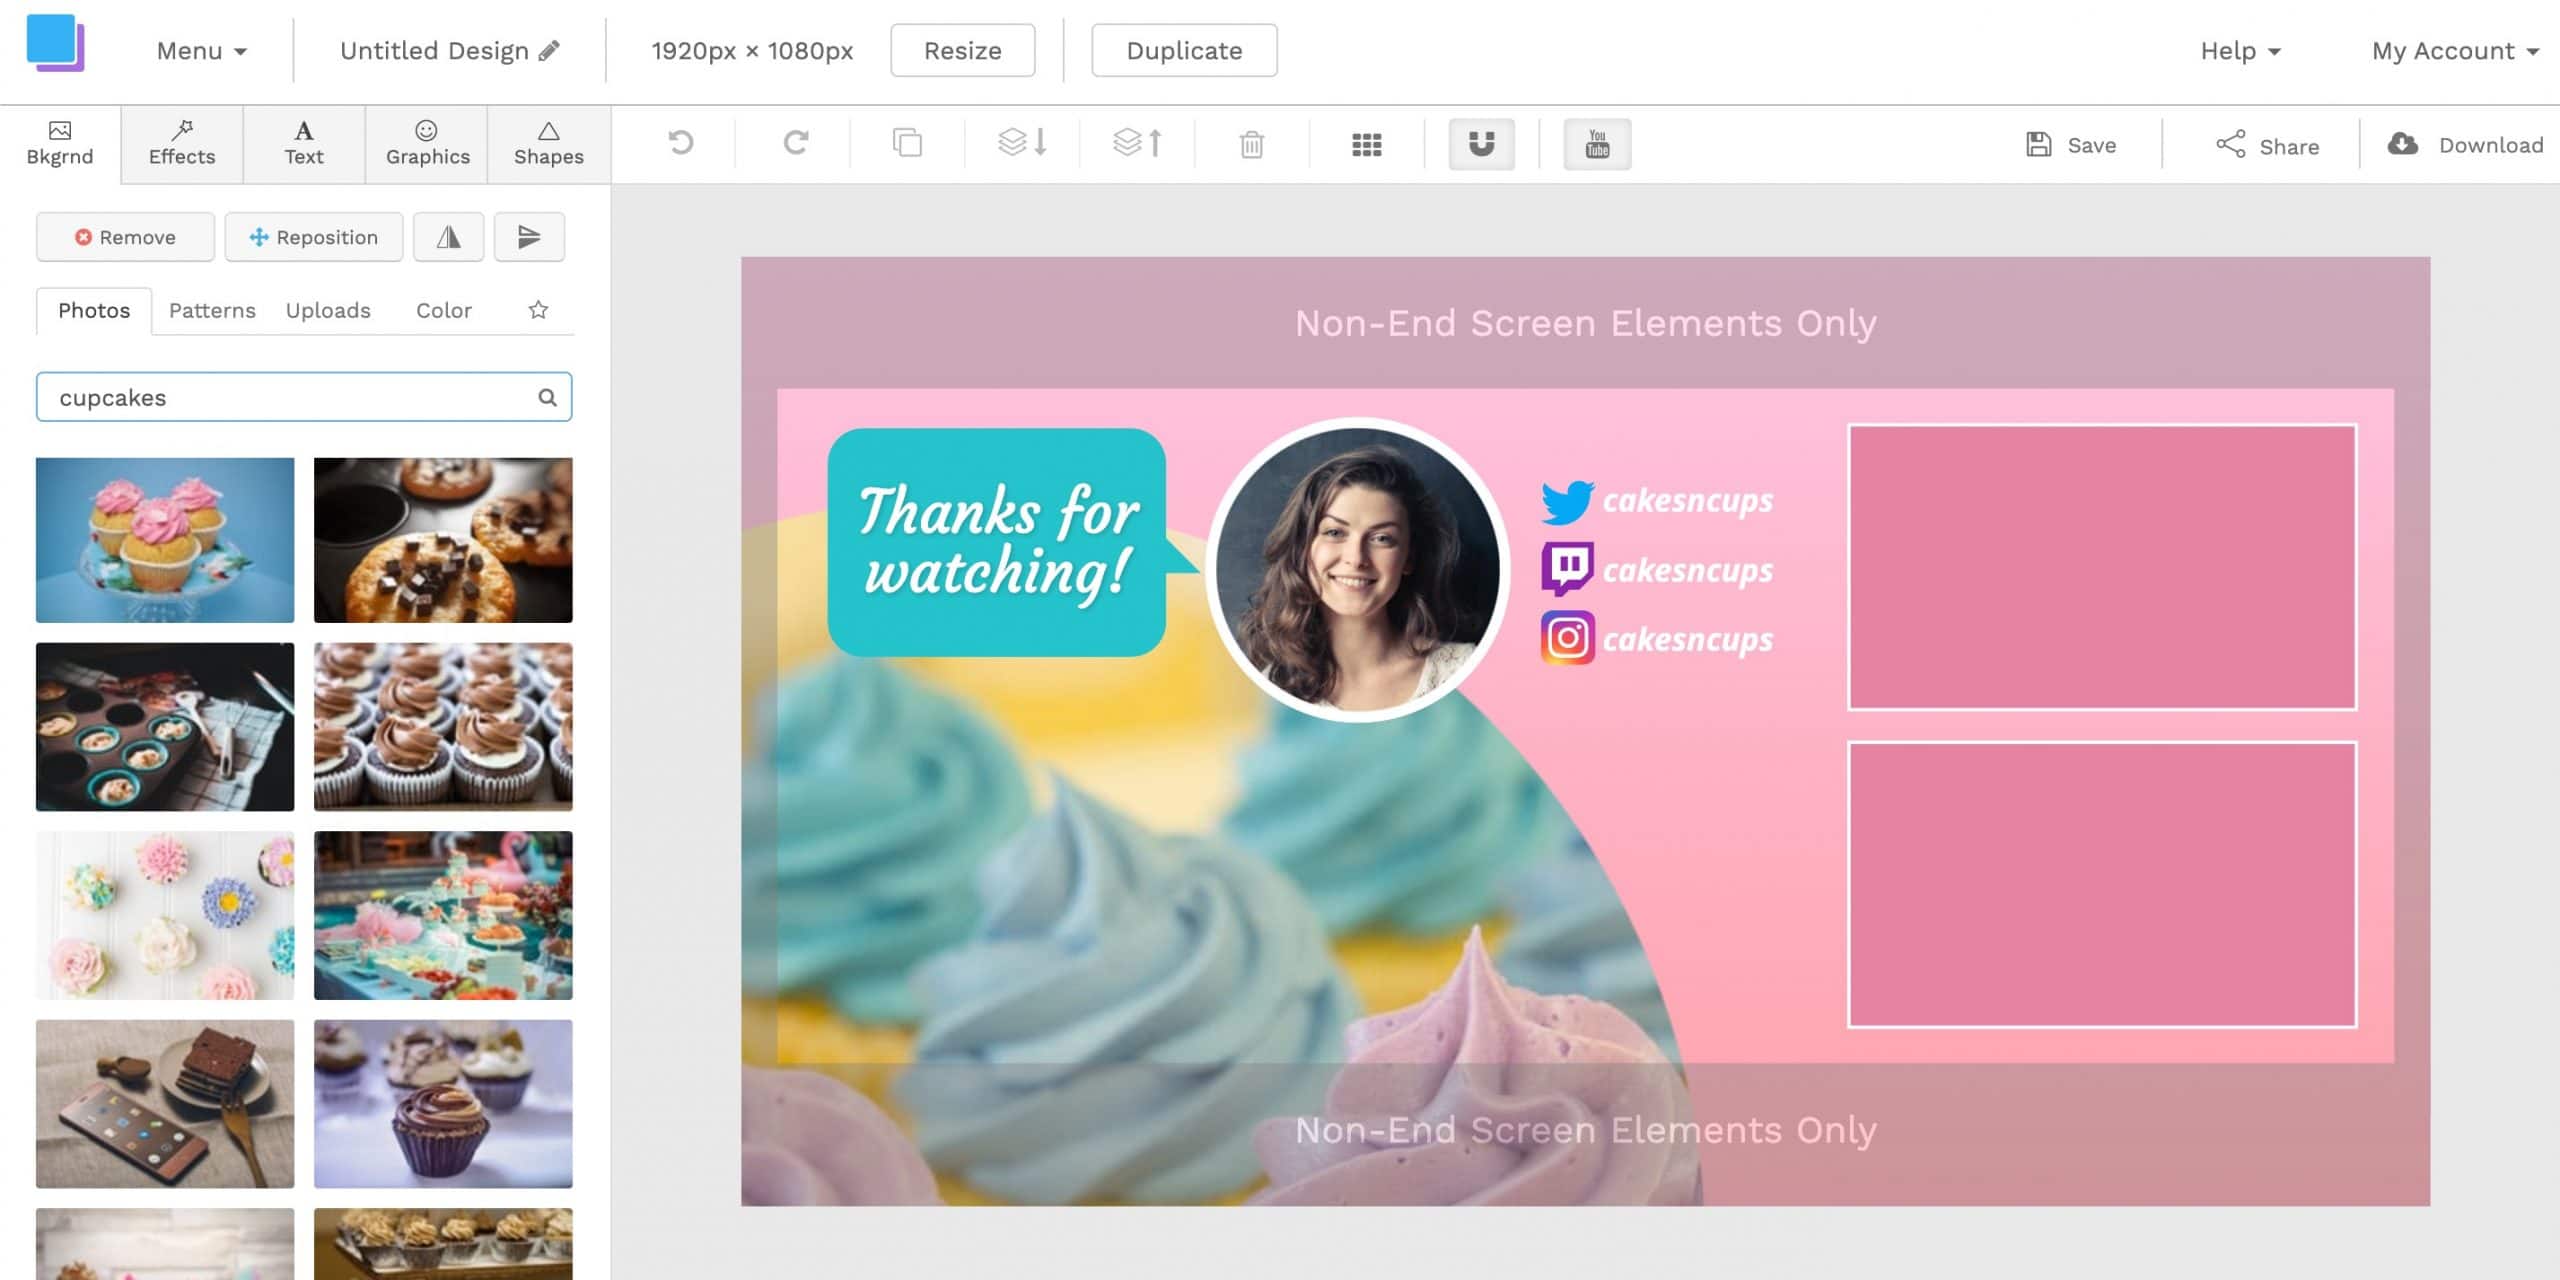Select cakesncups text beside Twitch
The width and height of the screenshot is (2560, 1280).
tap(1688, 570)
